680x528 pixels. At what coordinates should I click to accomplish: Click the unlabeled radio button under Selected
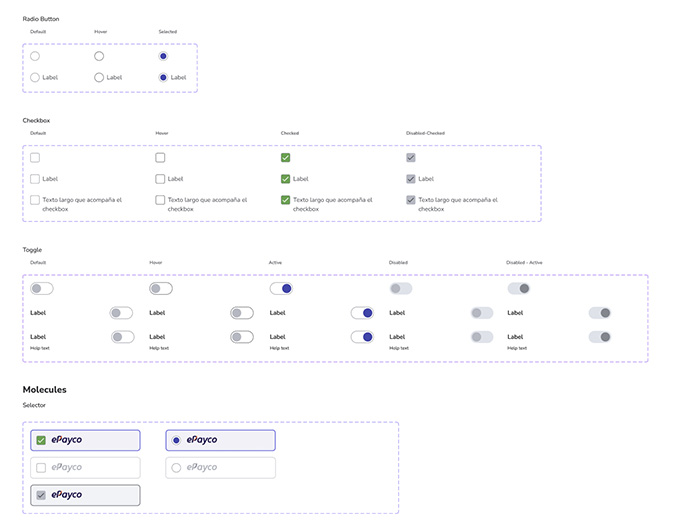coord(163,56)
